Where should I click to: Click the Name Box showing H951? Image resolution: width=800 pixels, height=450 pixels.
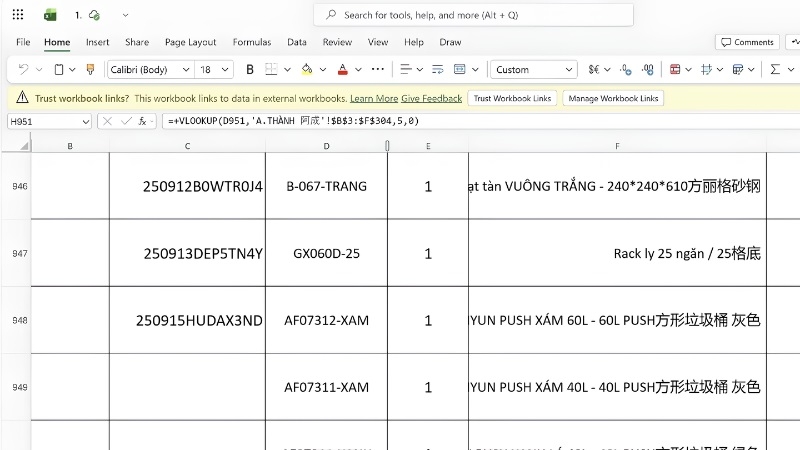49,121
